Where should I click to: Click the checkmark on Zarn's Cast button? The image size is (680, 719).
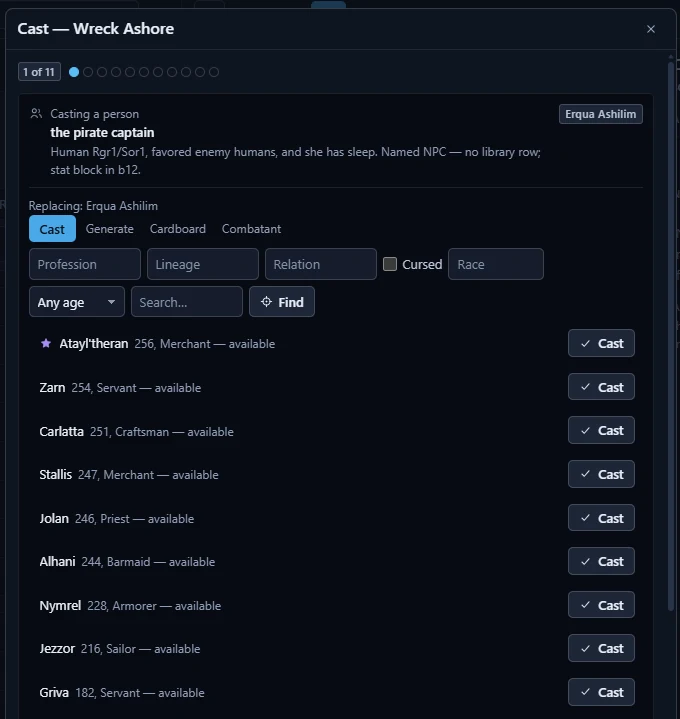[586, 387]
